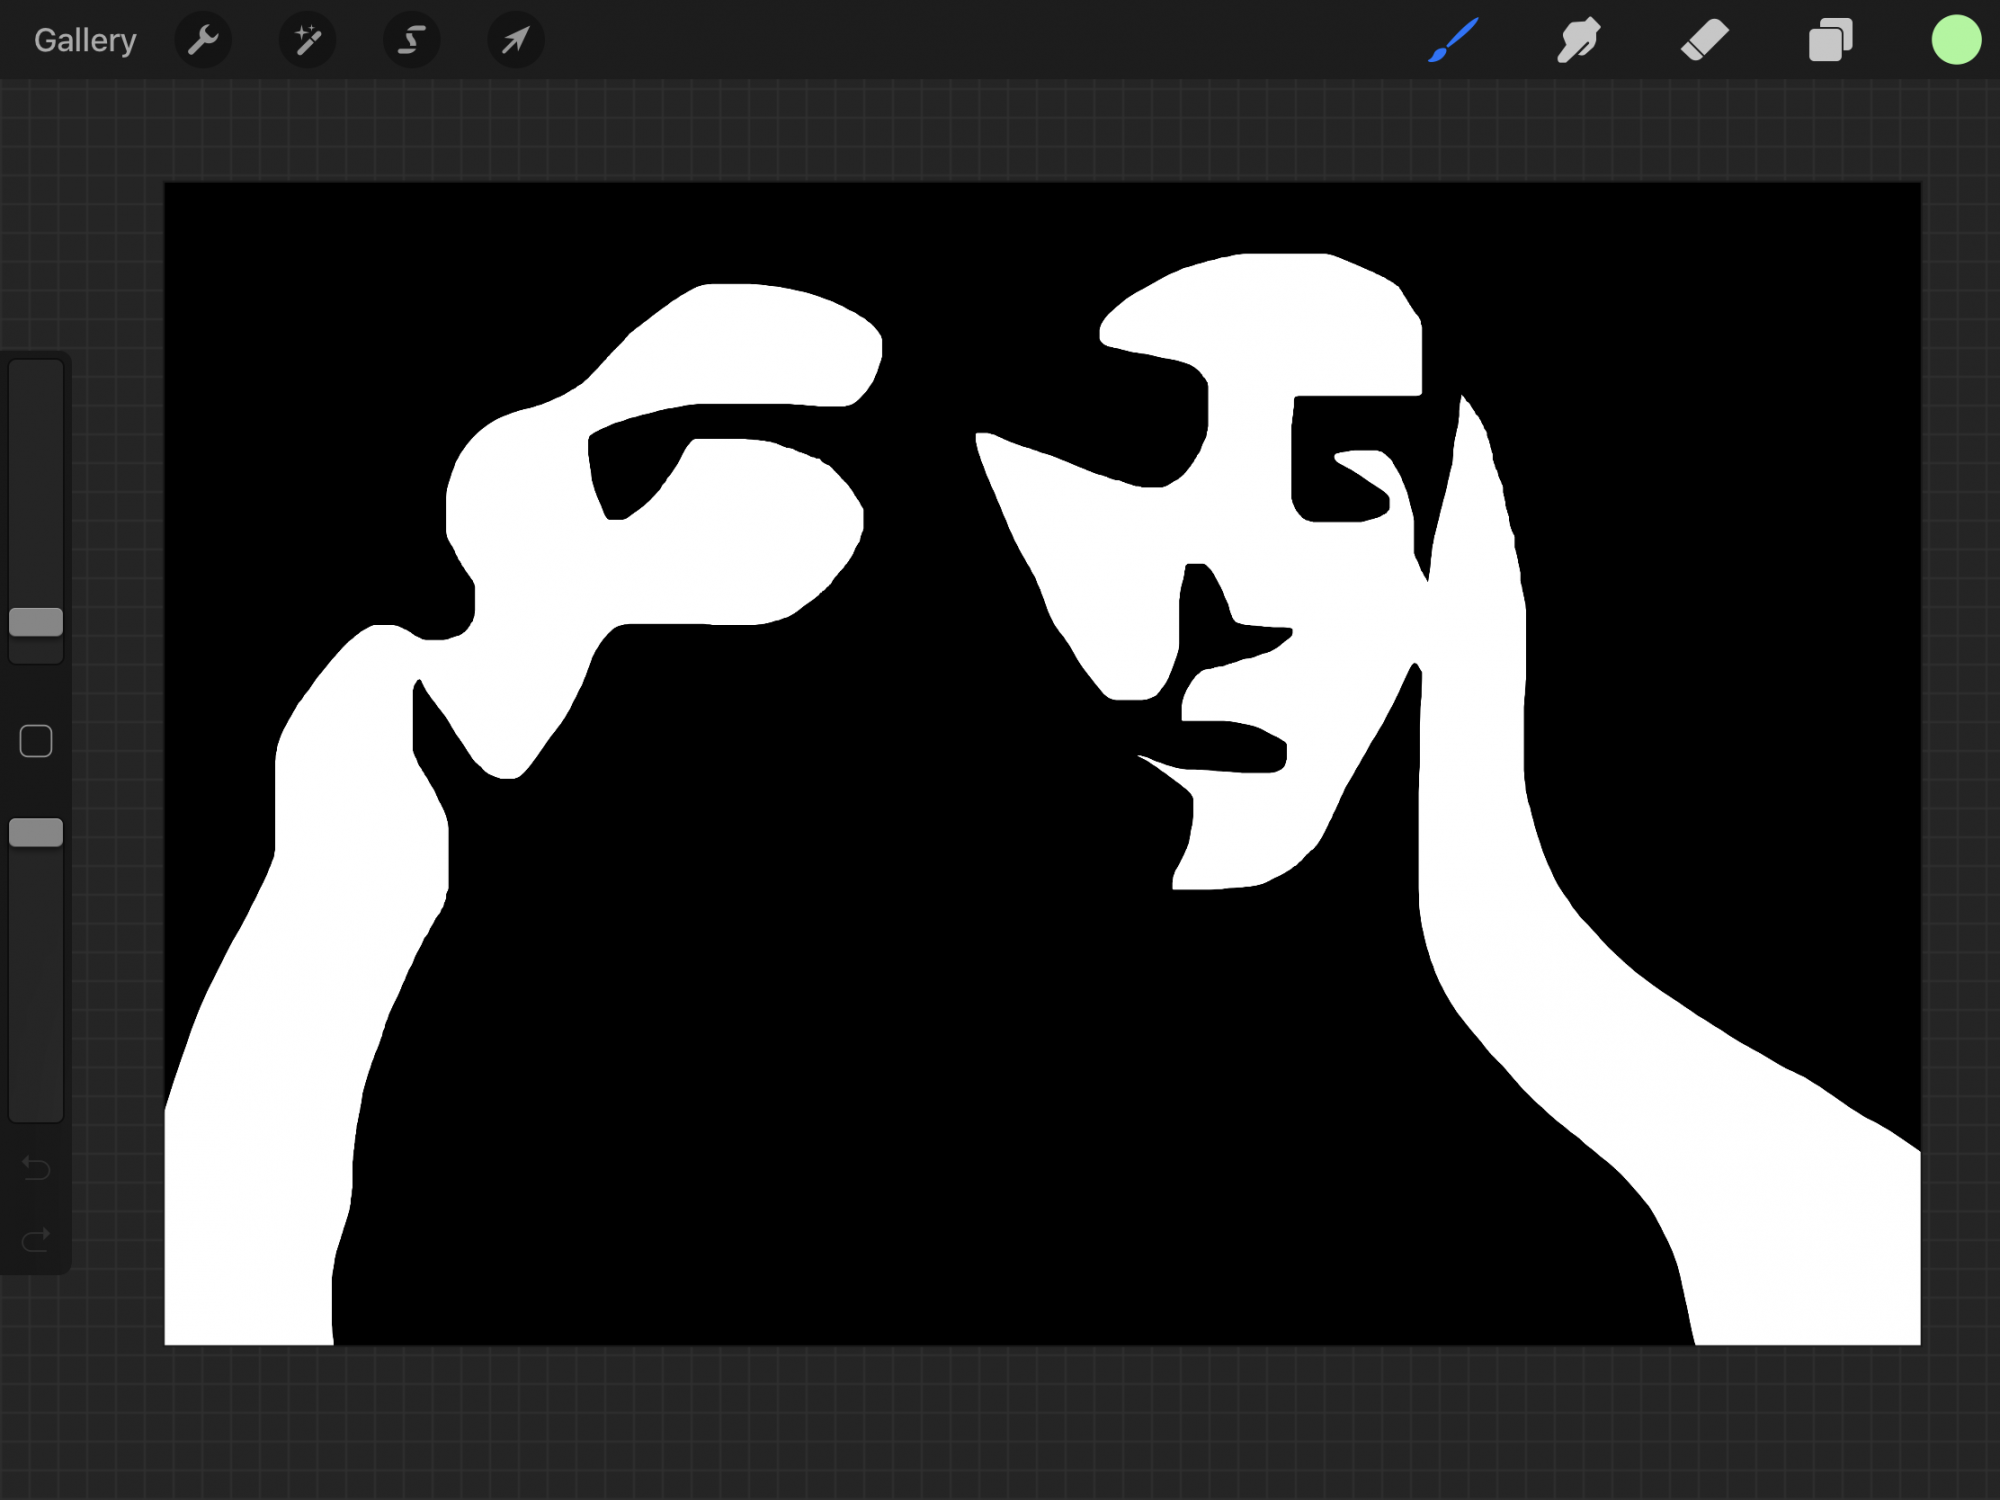Open the Actions wrench menu
Screen dimensions: 2000x1500
click(x=203, y=41)
